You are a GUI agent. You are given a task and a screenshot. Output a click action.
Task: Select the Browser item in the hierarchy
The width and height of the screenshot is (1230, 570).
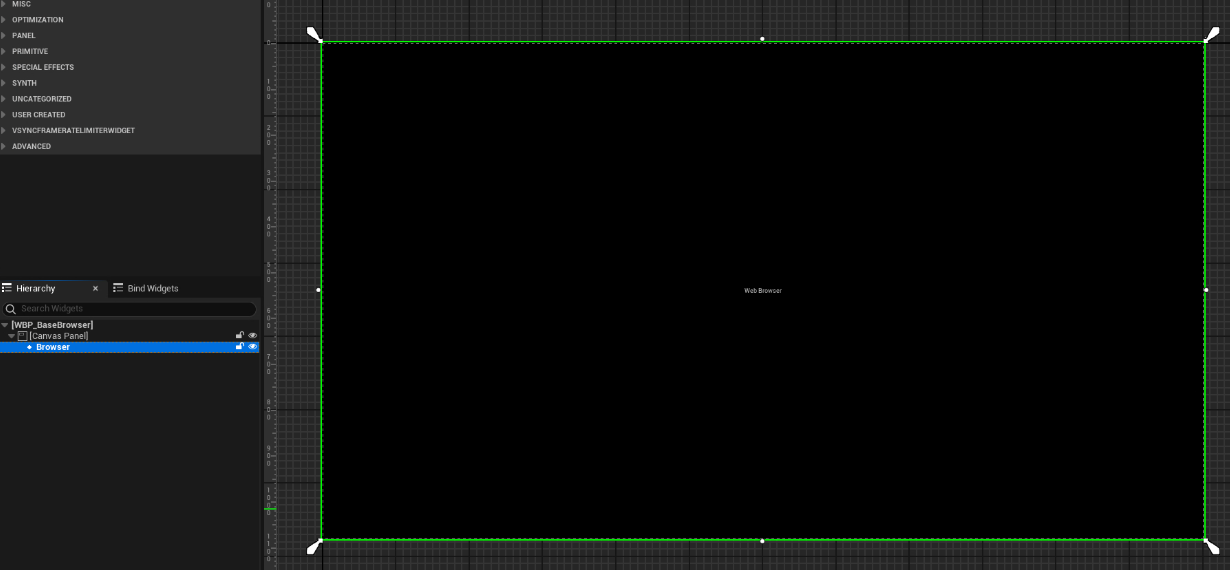(53, 347)
